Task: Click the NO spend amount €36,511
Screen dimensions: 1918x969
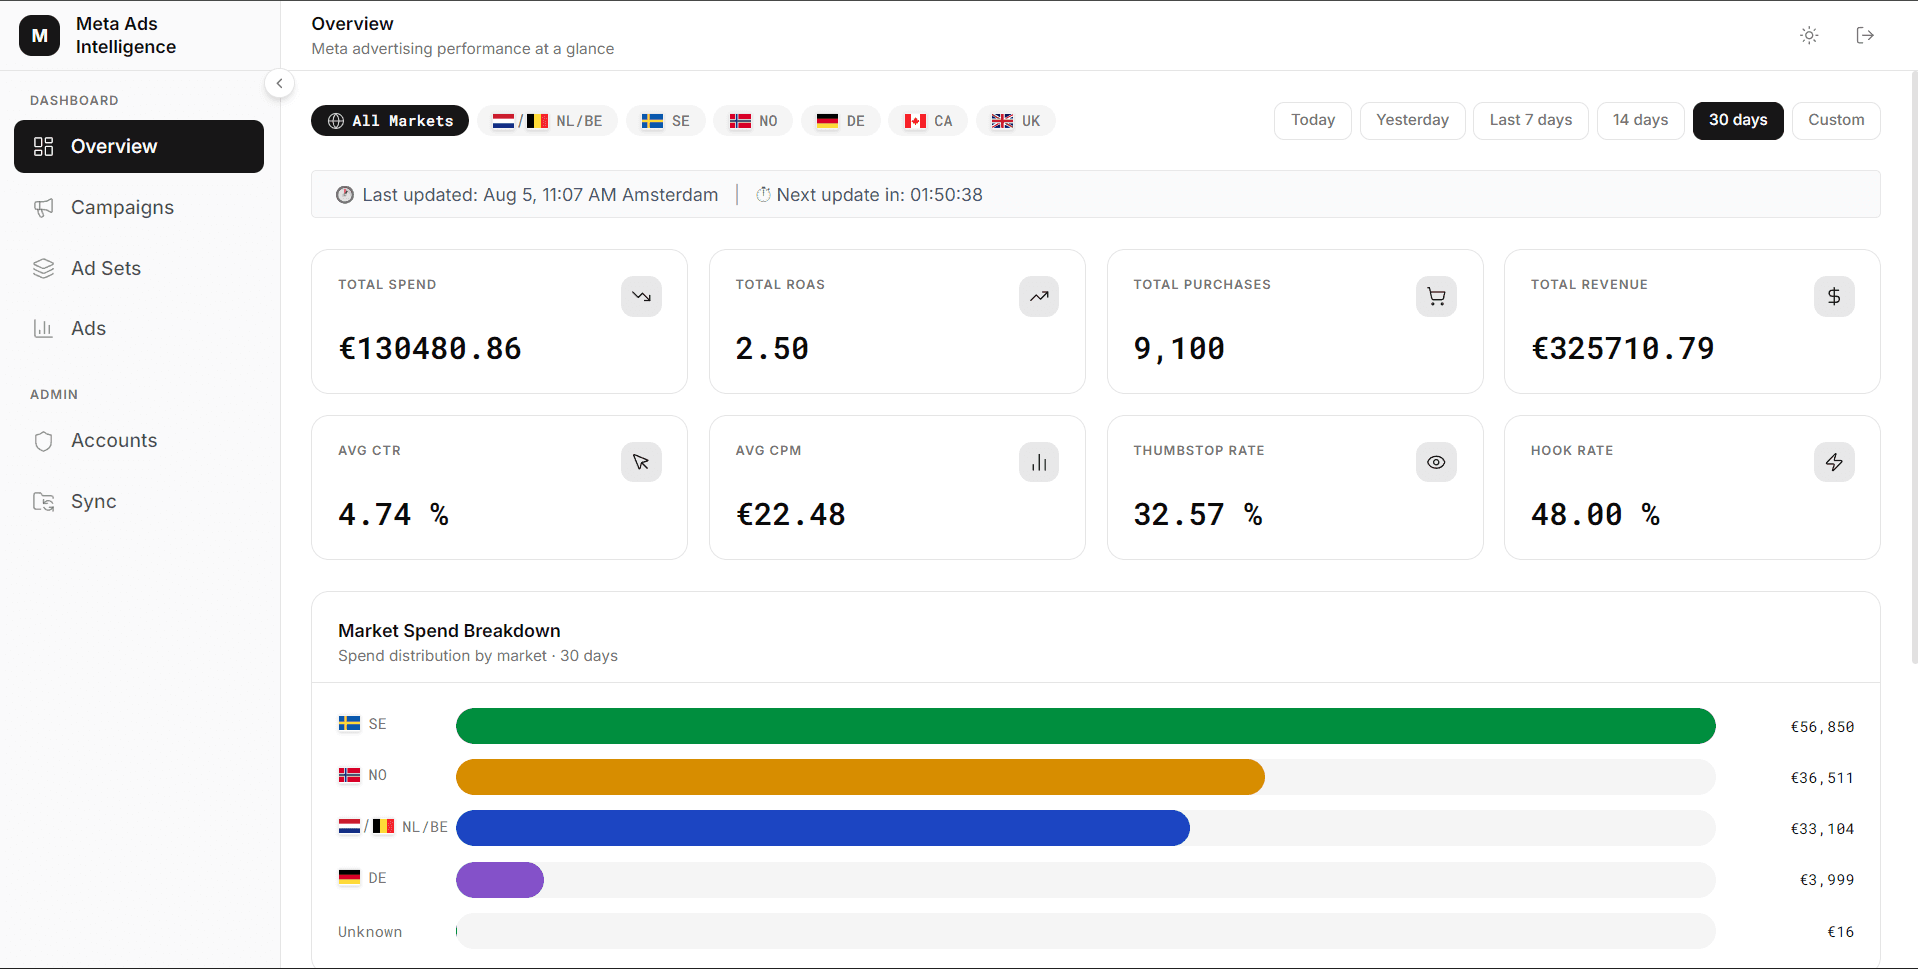Action: (1822, 778)
